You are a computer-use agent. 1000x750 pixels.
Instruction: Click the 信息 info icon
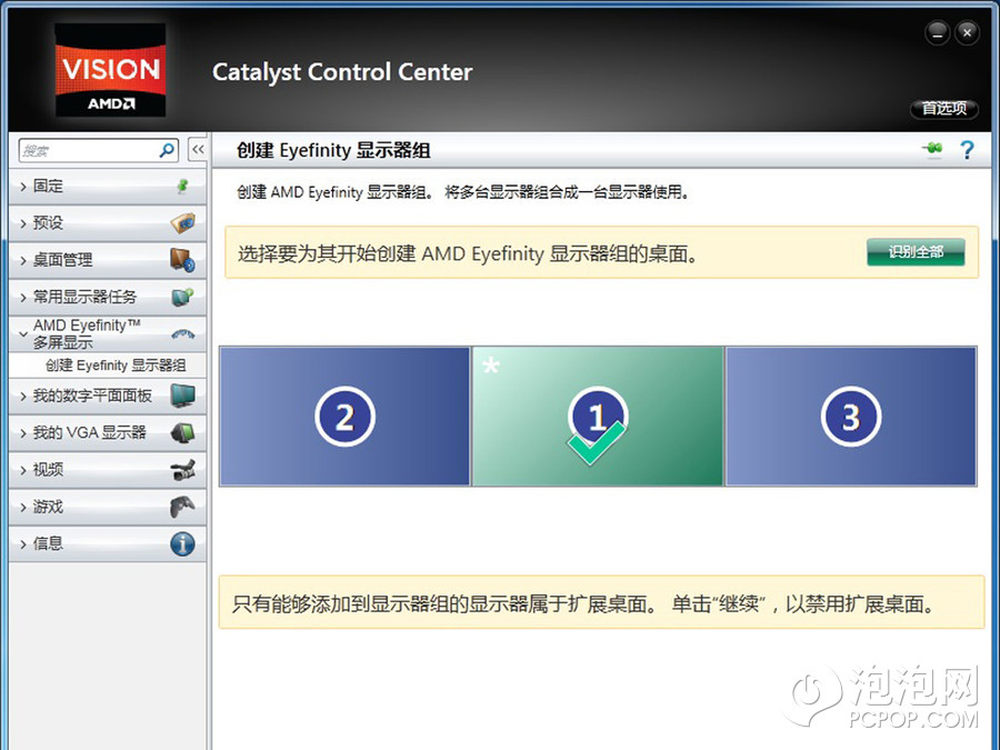coord(182,544)
